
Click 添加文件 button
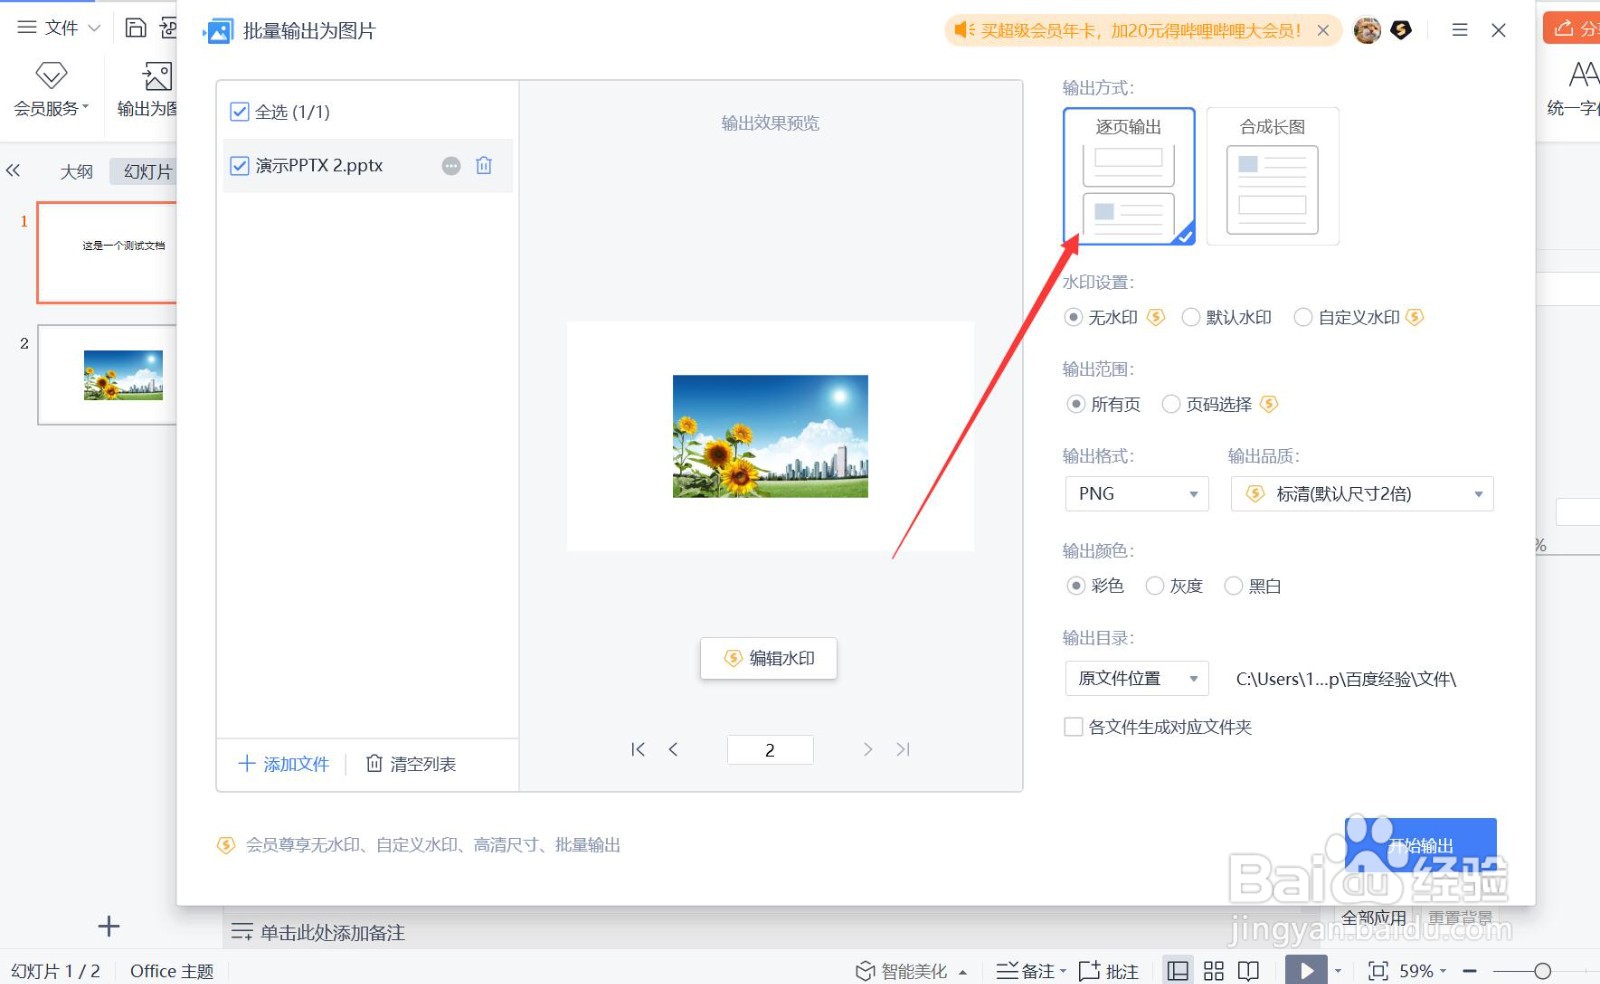tap(284, 764)
